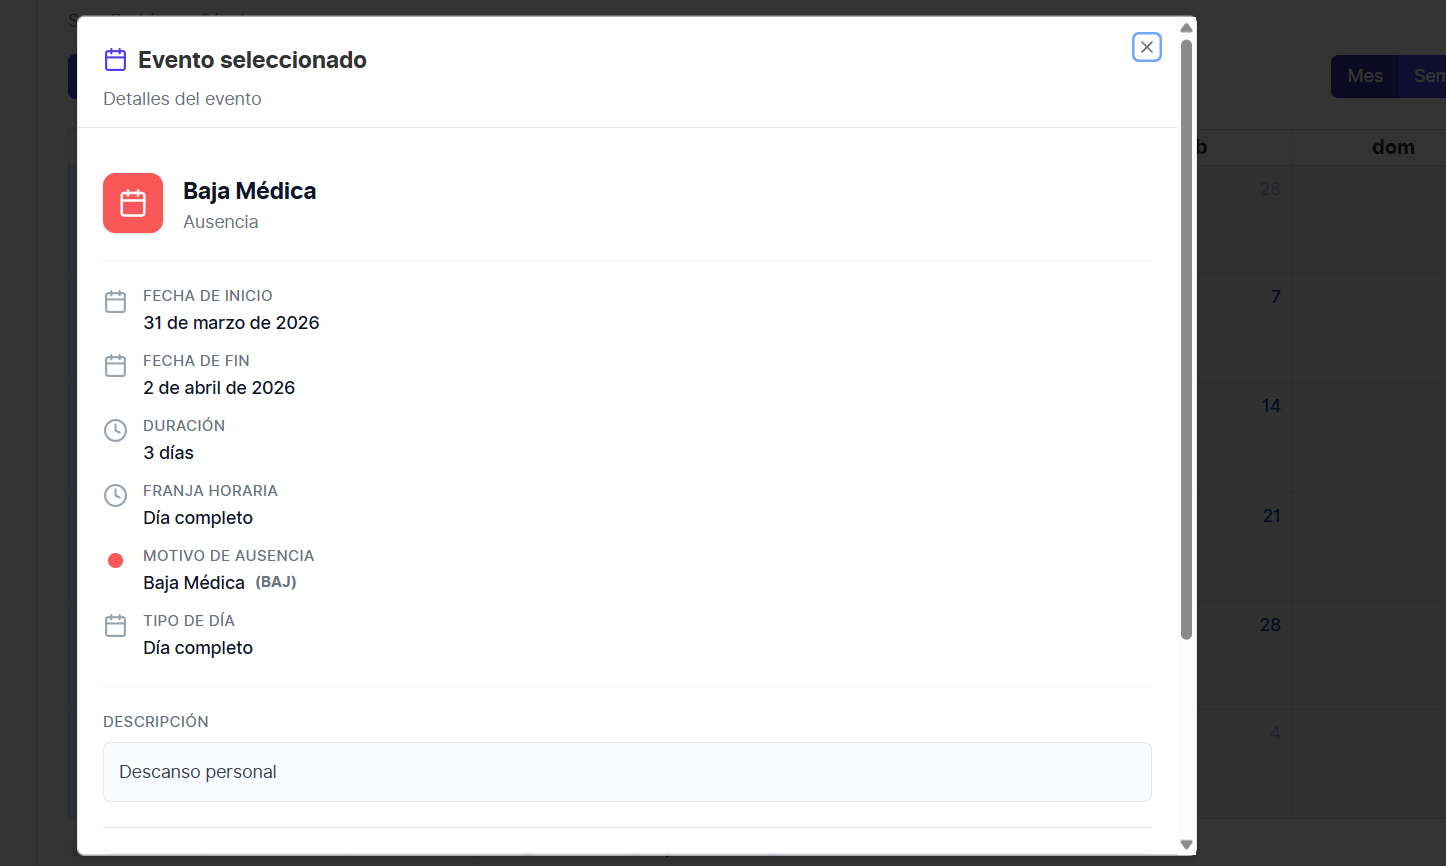The height and width of the screenshot is (866, 1446).
Task: Select the start date 31 de marzo de 2026
Action: (x=231, y=323)
